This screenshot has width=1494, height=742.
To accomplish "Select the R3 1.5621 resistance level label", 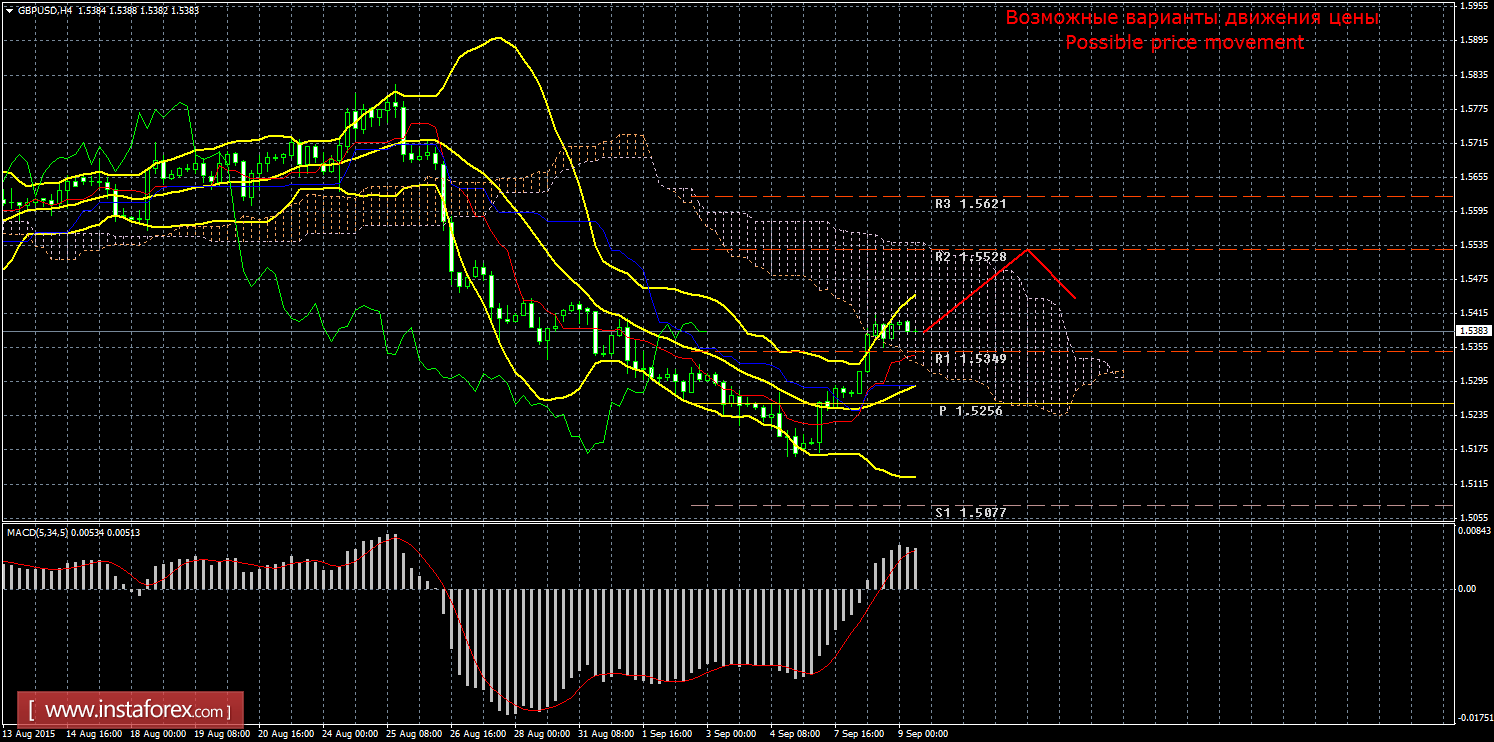I will [970, 204].
